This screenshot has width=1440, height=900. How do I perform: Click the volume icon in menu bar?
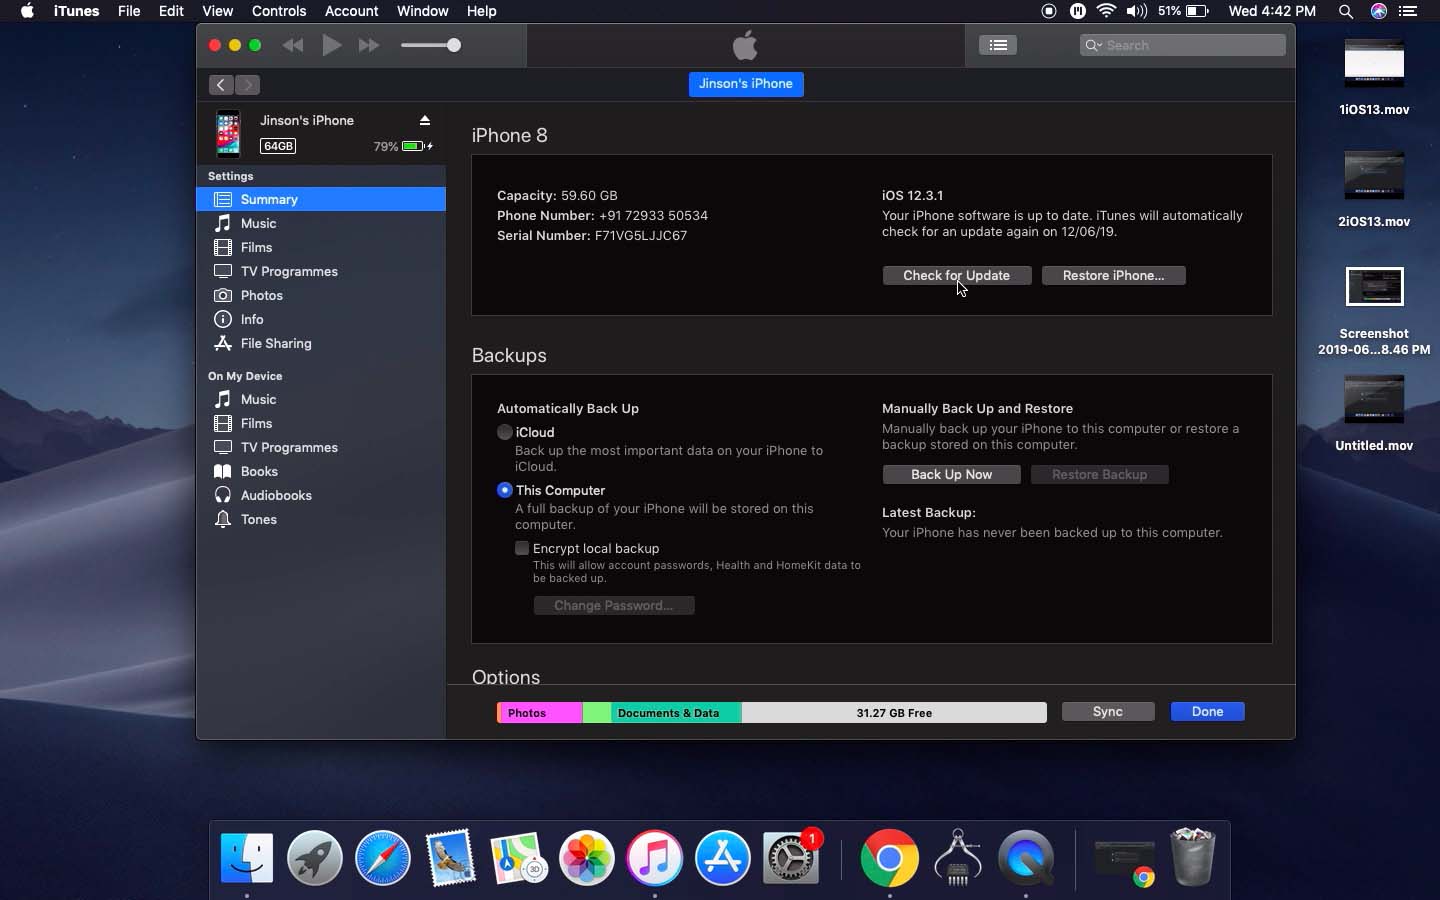click(1136, 11)
